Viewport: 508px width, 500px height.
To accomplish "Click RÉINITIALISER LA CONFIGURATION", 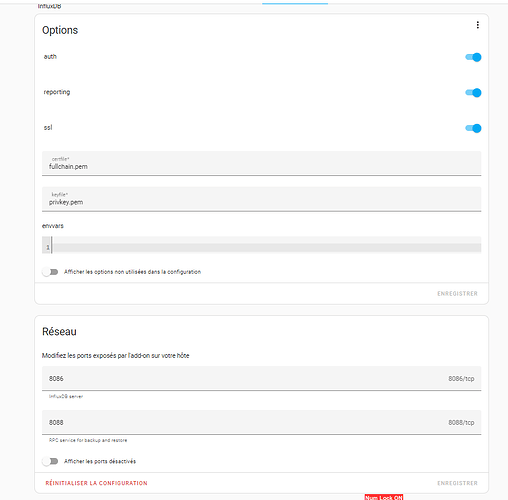I will [x=96, y=483].
